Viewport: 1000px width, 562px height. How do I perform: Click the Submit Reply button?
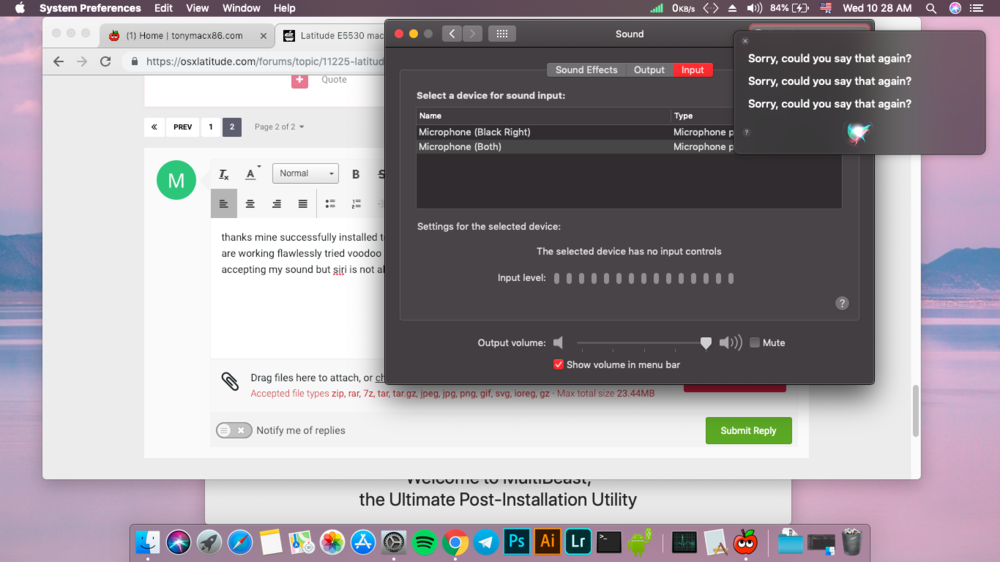(748, 430)
